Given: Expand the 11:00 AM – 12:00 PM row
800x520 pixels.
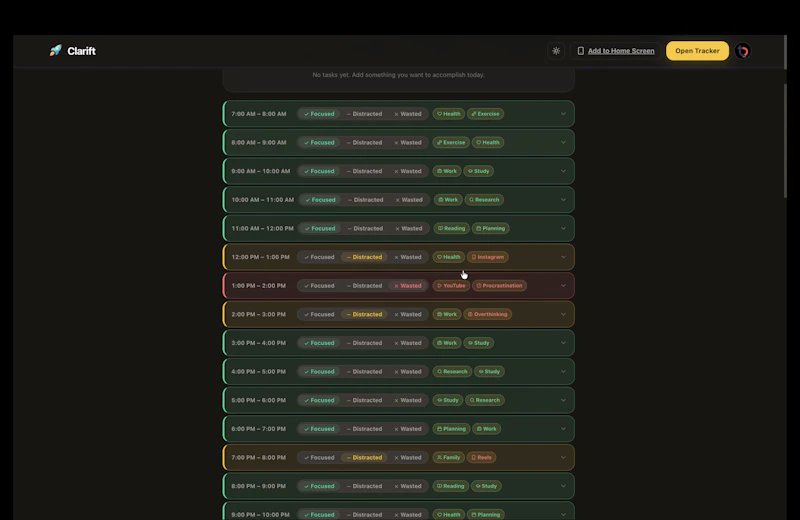Looking at the screenshot, I should point(563,228).
